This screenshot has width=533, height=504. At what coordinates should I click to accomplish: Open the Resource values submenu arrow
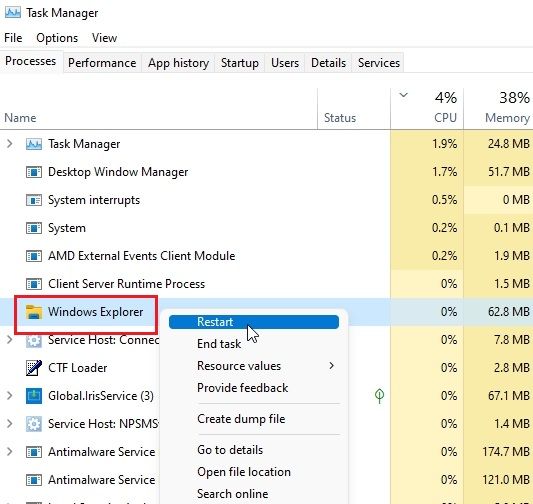tap(331, 366)
